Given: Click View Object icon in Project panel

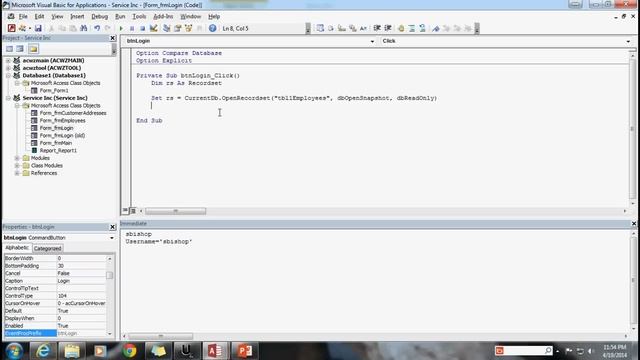Looking at the screenshot, I should coord(20,49).
